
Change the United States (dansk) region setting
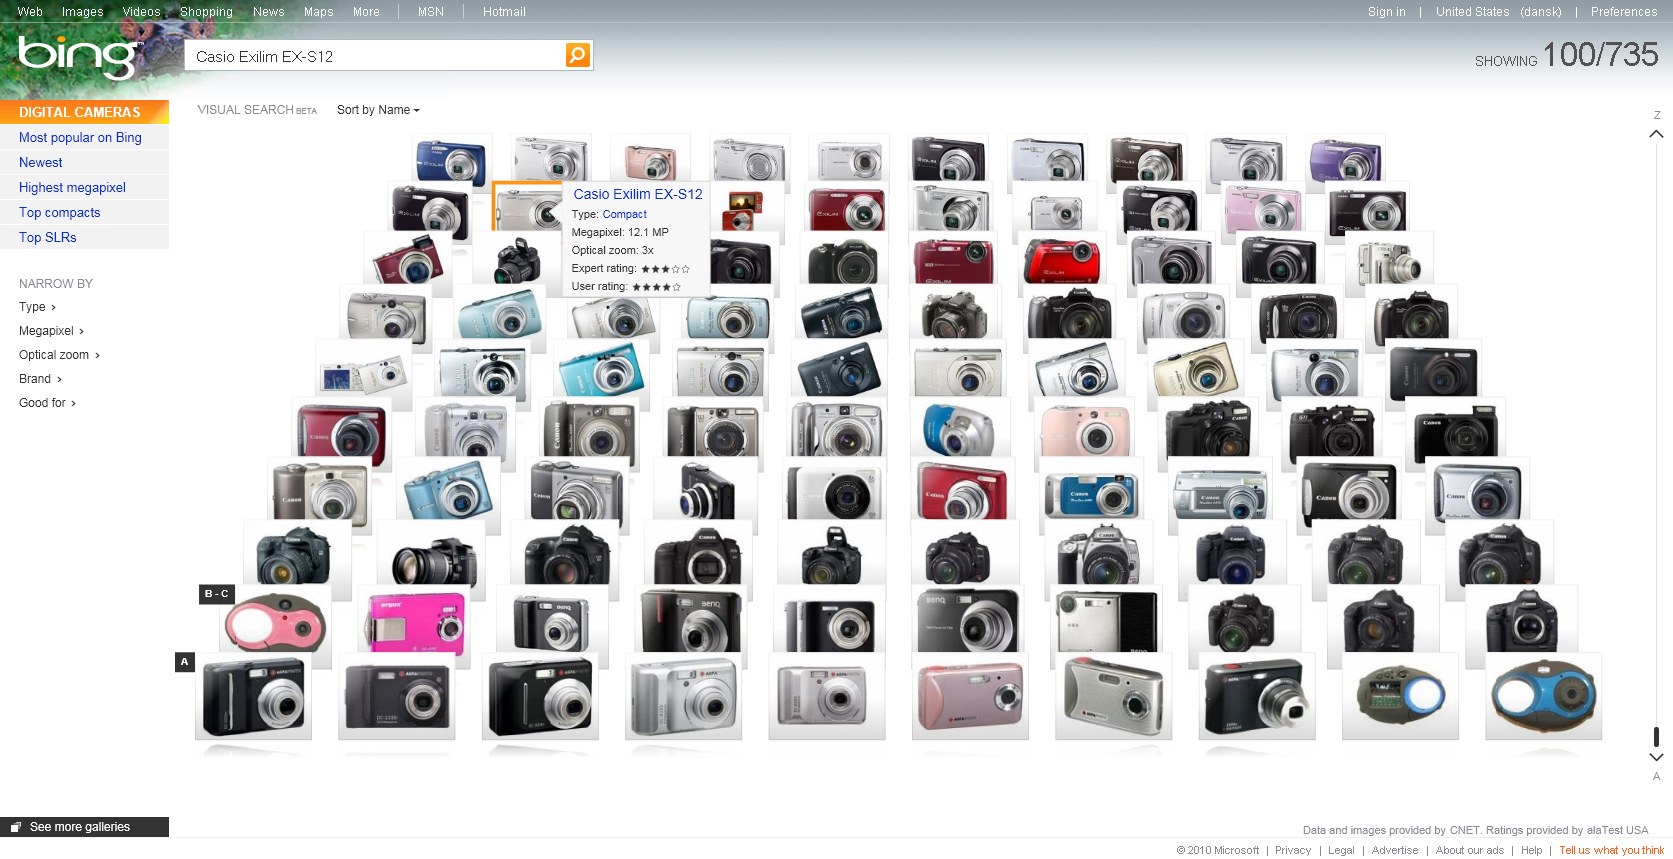tap(1498, 12)
